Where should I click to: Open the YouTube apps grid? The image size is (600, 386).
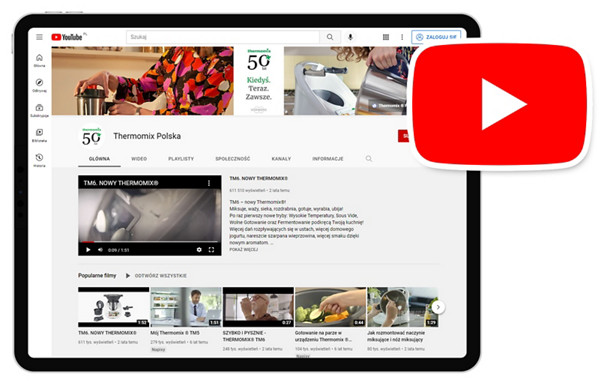pos(386,37)
